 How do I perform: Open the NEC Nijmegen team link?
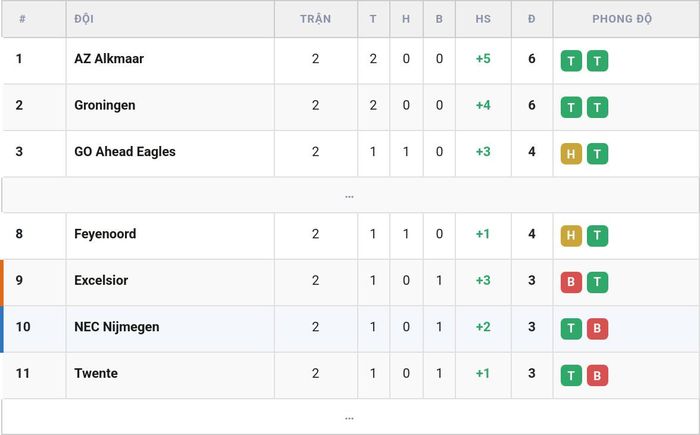(117, 327)
